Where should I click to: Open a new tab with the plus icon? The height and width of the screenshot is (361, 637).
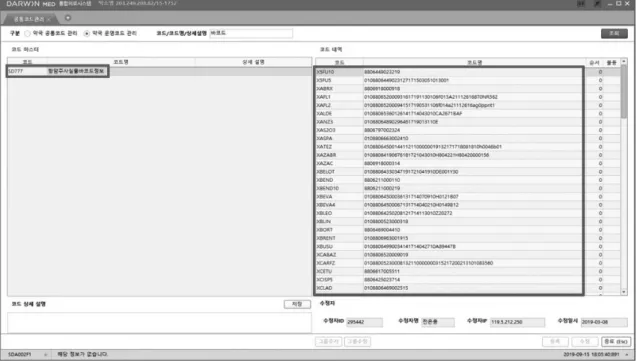coord(68,18)
